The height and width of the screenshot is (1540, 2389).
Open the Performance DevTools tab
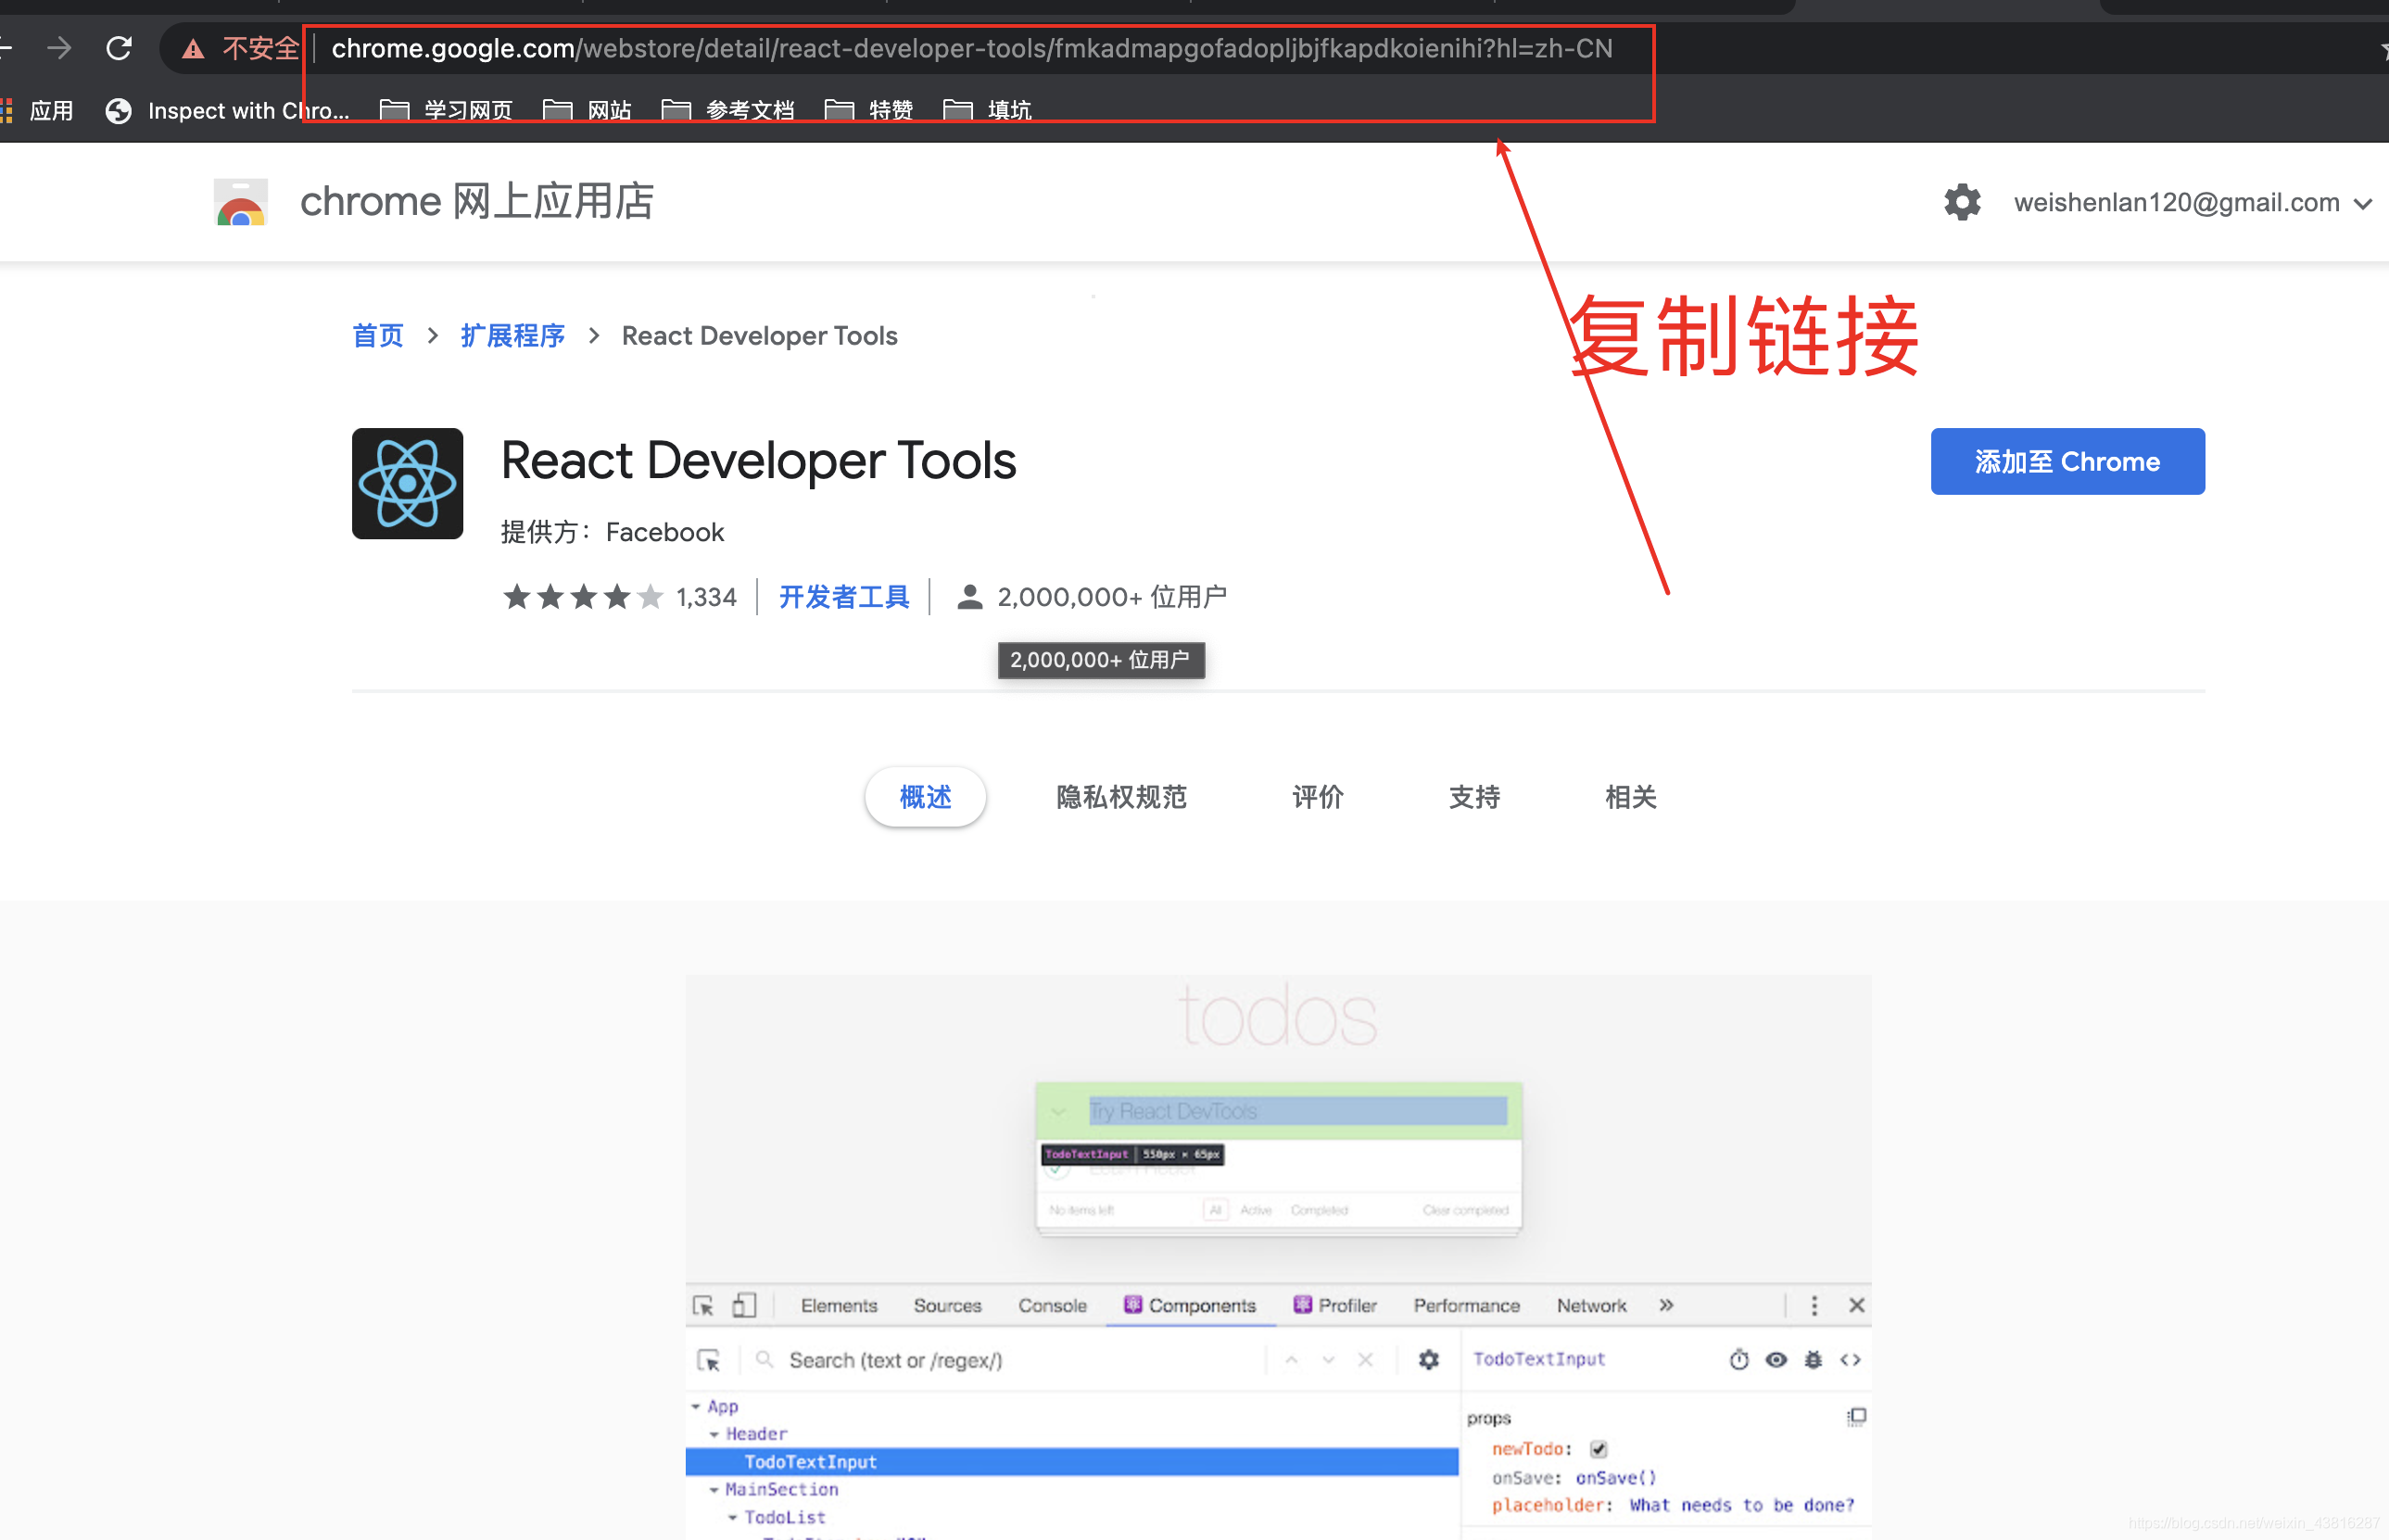(x=1466, y=1306)
